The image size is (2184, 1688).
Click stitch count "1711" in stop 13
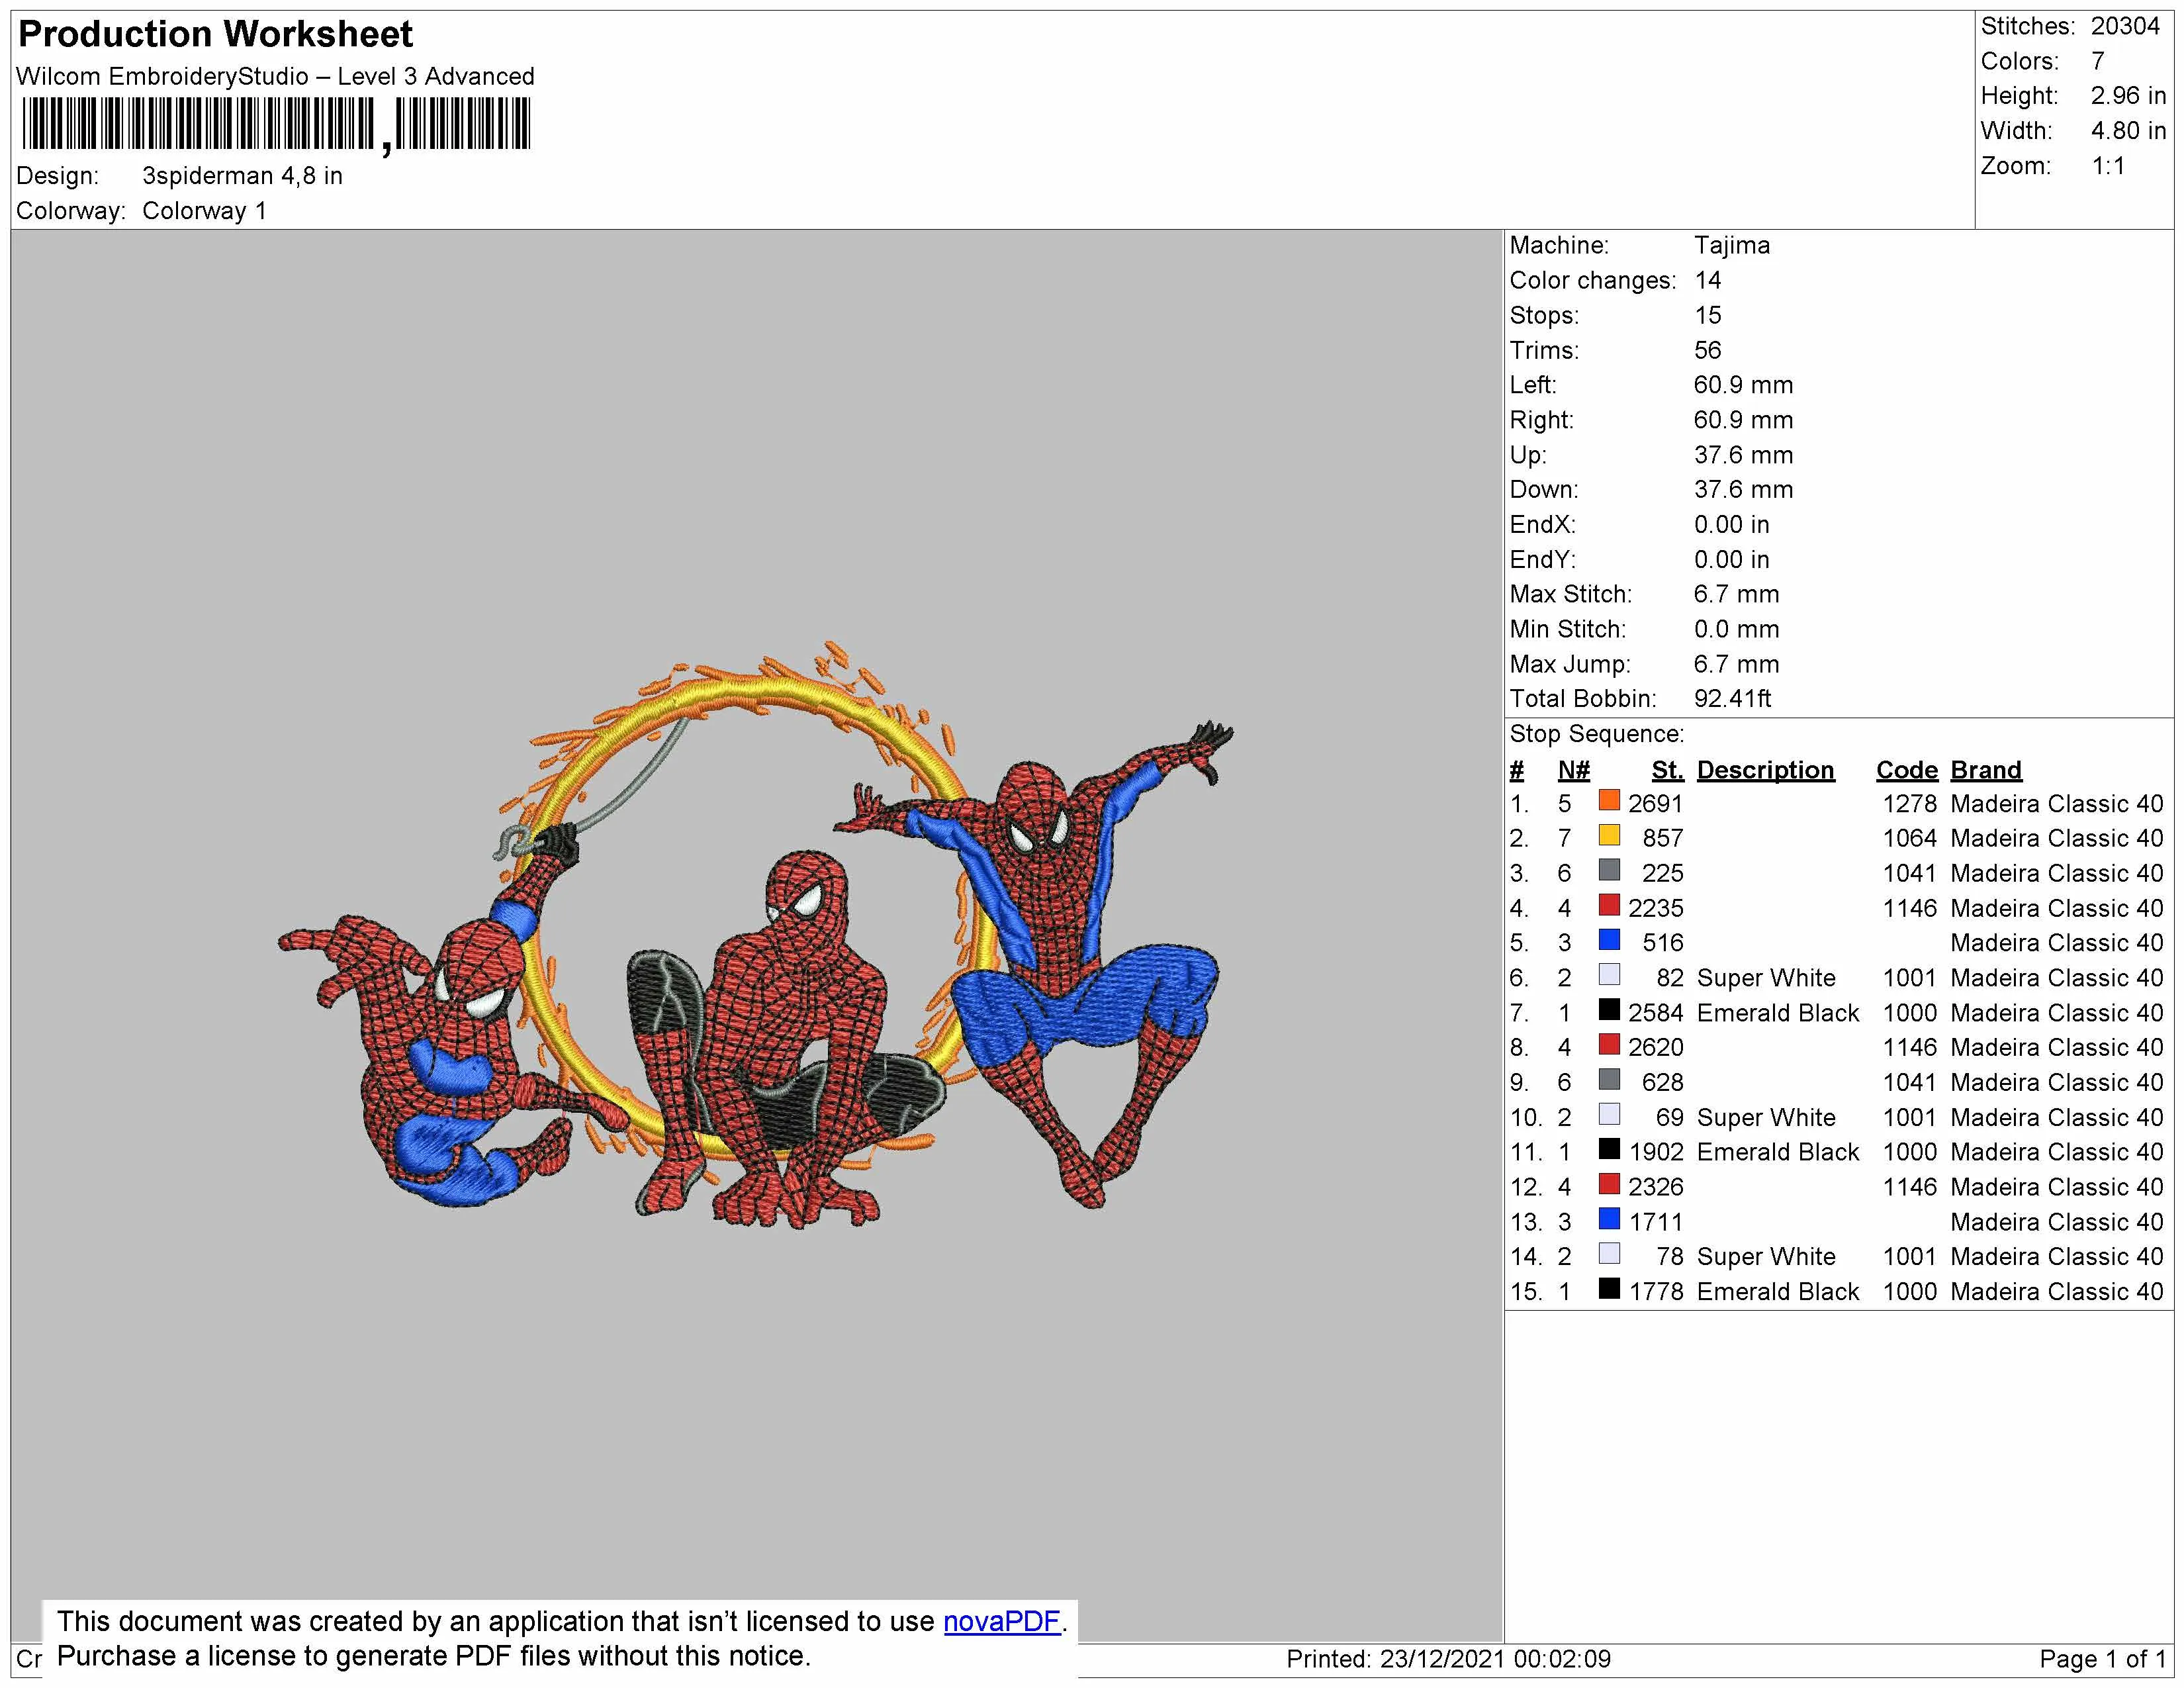click(1655, 1222)
